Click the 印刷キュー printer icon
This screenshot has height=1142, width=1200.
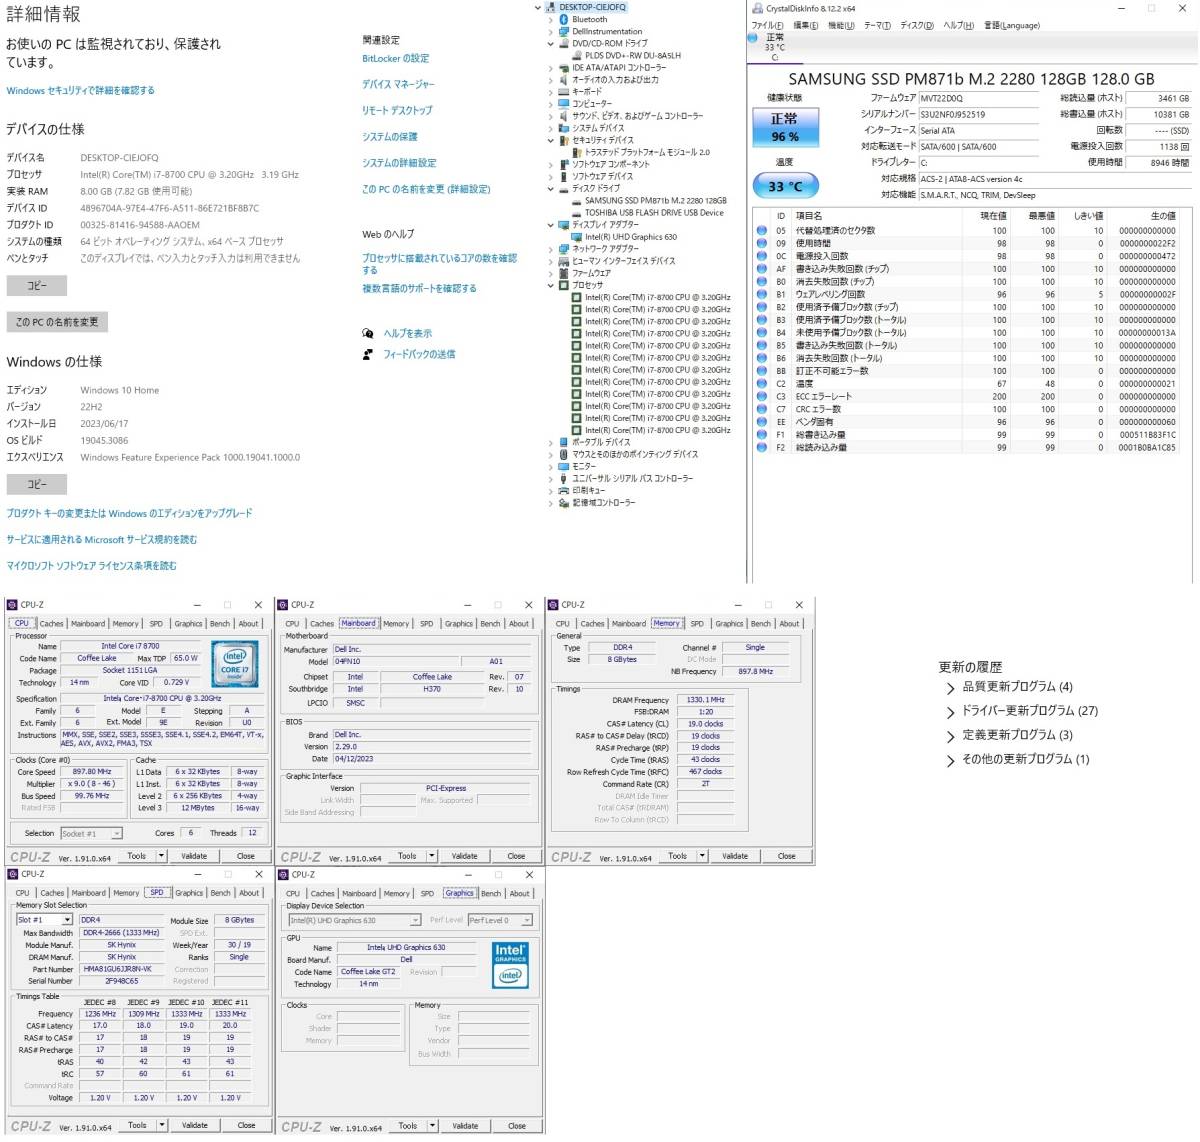pyautogui.click(x=564, y=490)
